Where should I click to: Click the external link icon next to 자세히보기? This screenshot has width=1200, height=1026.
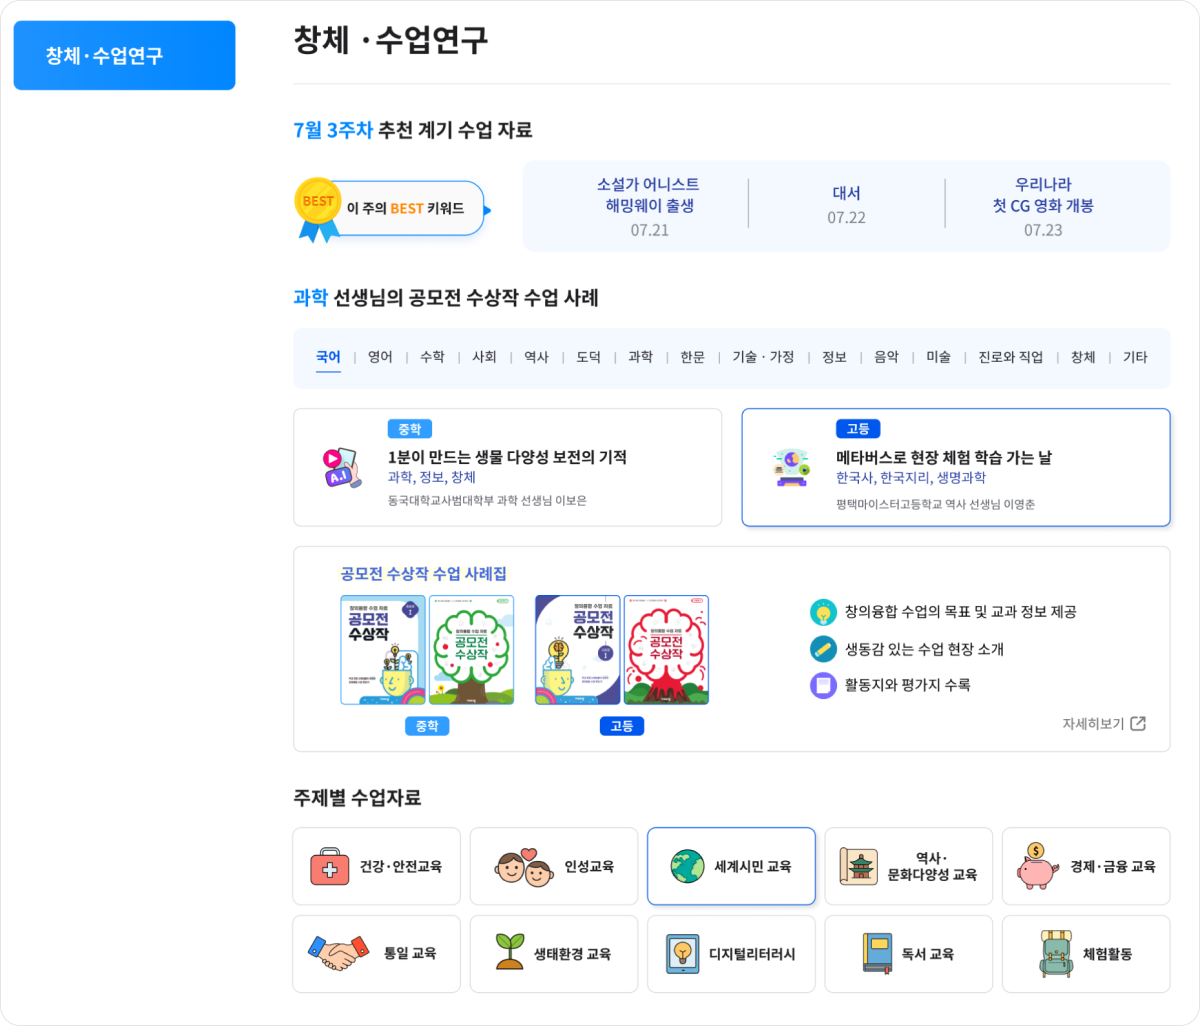pos(1138,723)
